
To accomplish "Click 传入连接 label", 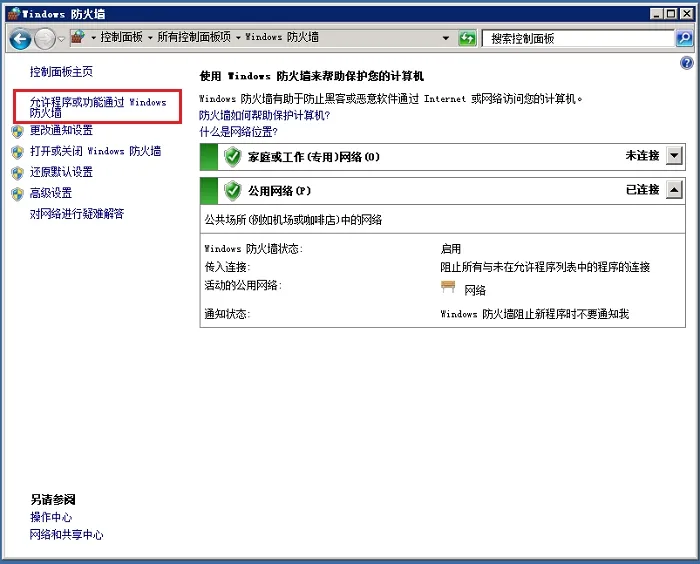I will tap(227, 267).
